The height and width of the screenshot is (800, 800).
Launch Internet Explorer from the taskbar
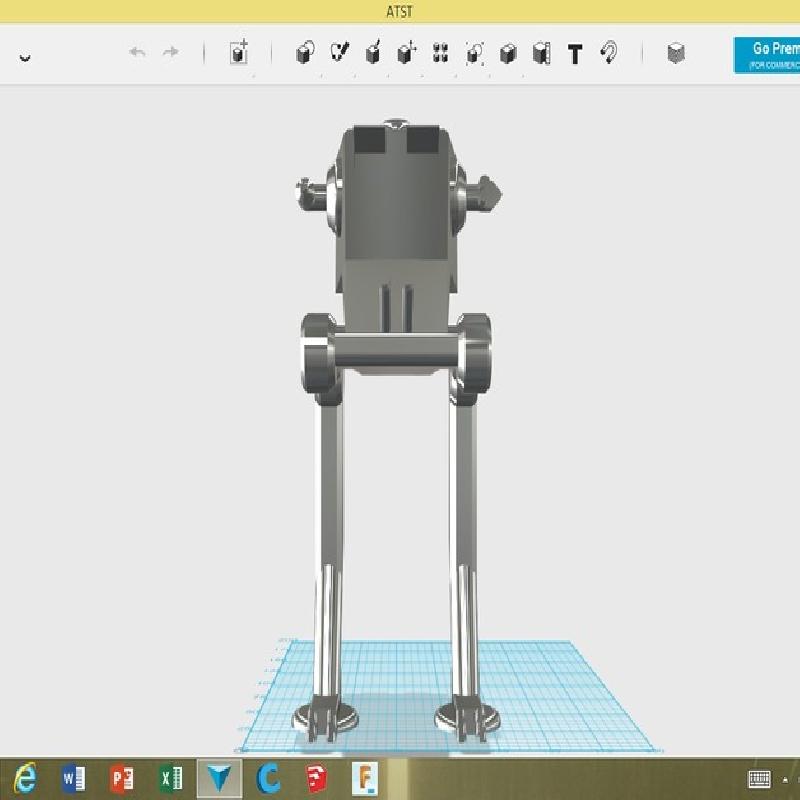(x=25, y=779)
